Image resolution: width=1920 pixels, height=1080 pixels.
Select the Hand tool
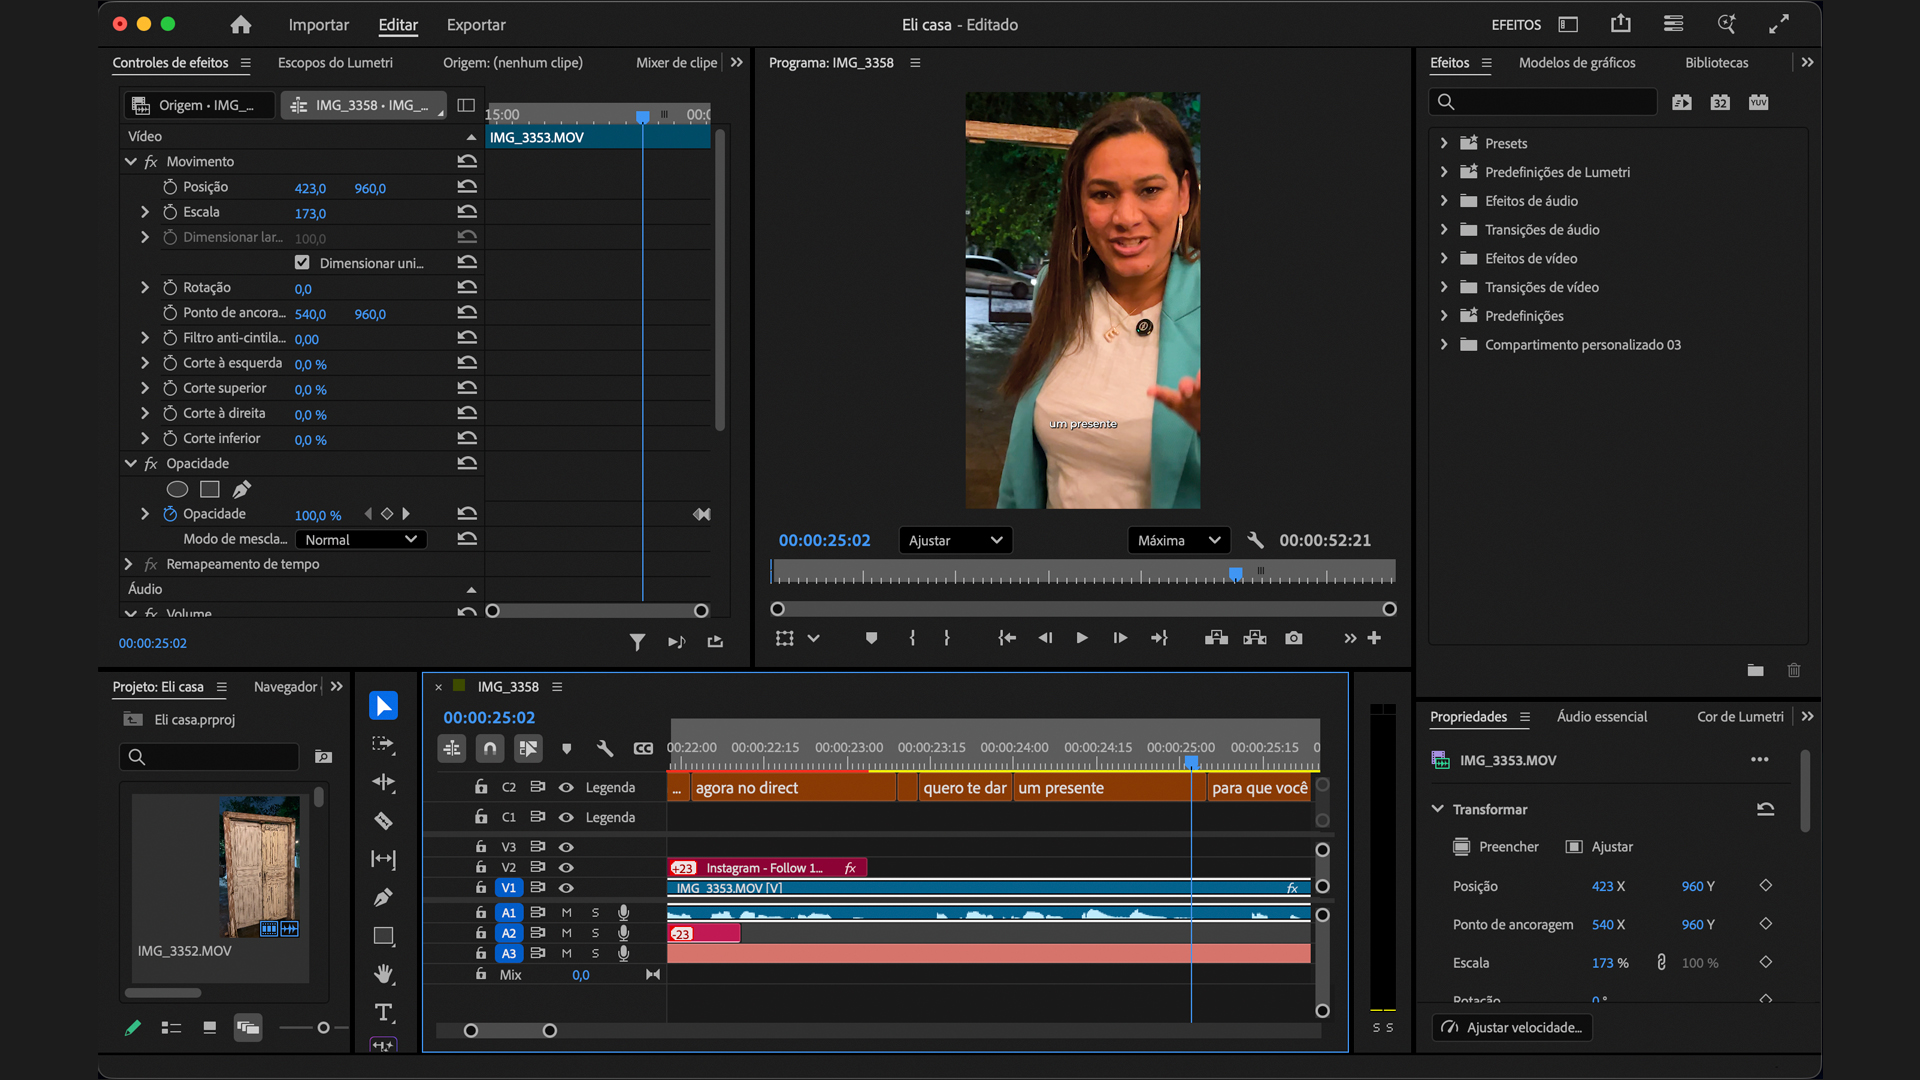pos(383,973)
